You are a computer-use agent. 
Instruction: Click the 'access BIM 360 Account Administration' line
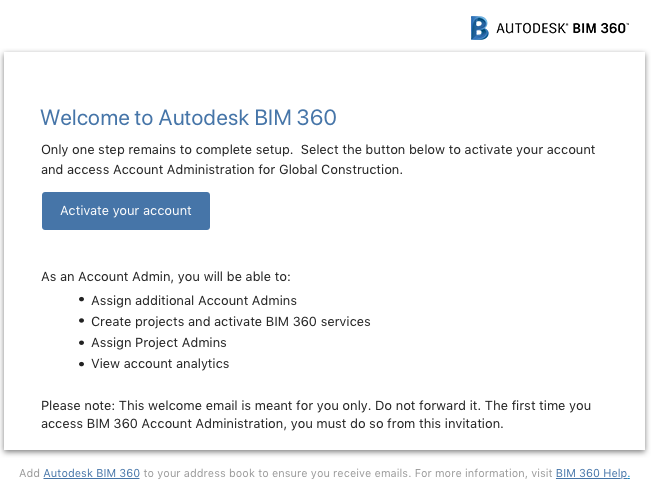[272, 424]
